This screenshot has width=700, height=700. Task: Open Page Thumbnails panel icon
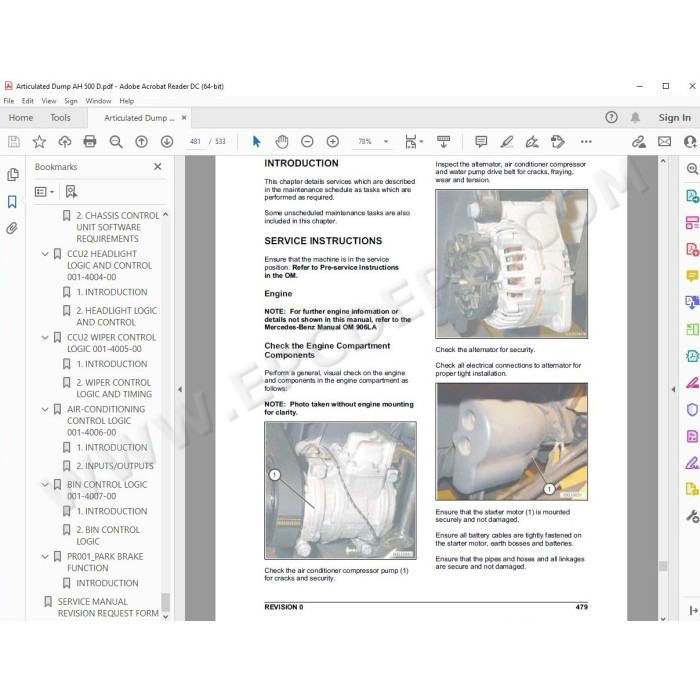click(12, 175)
